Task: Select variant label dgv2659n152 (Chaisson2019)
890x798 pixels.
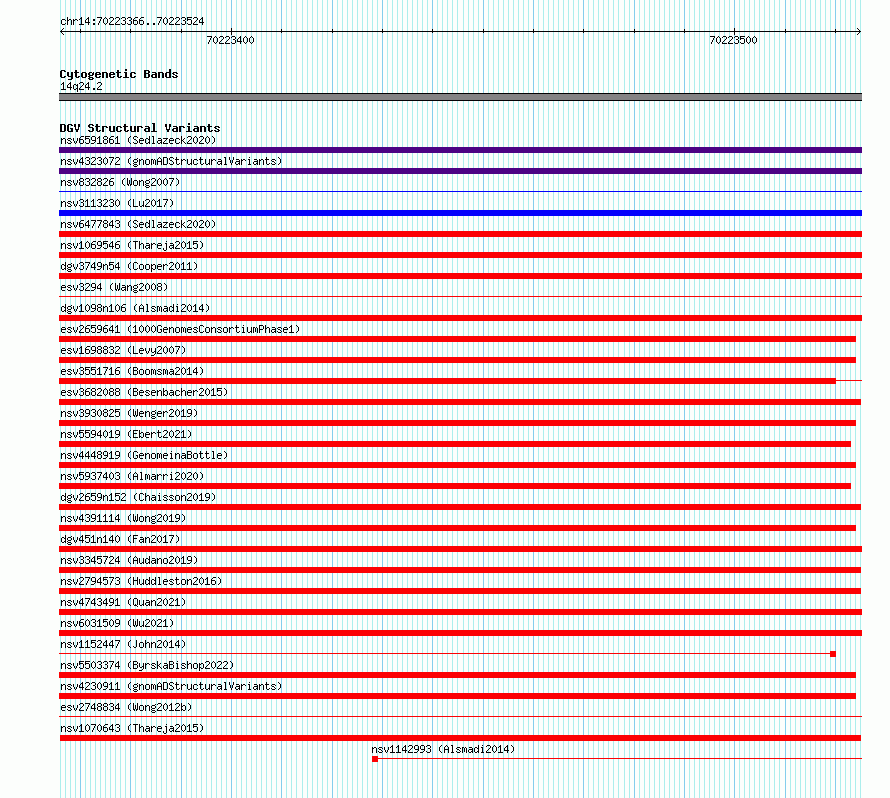Action: tap(138, 497)
